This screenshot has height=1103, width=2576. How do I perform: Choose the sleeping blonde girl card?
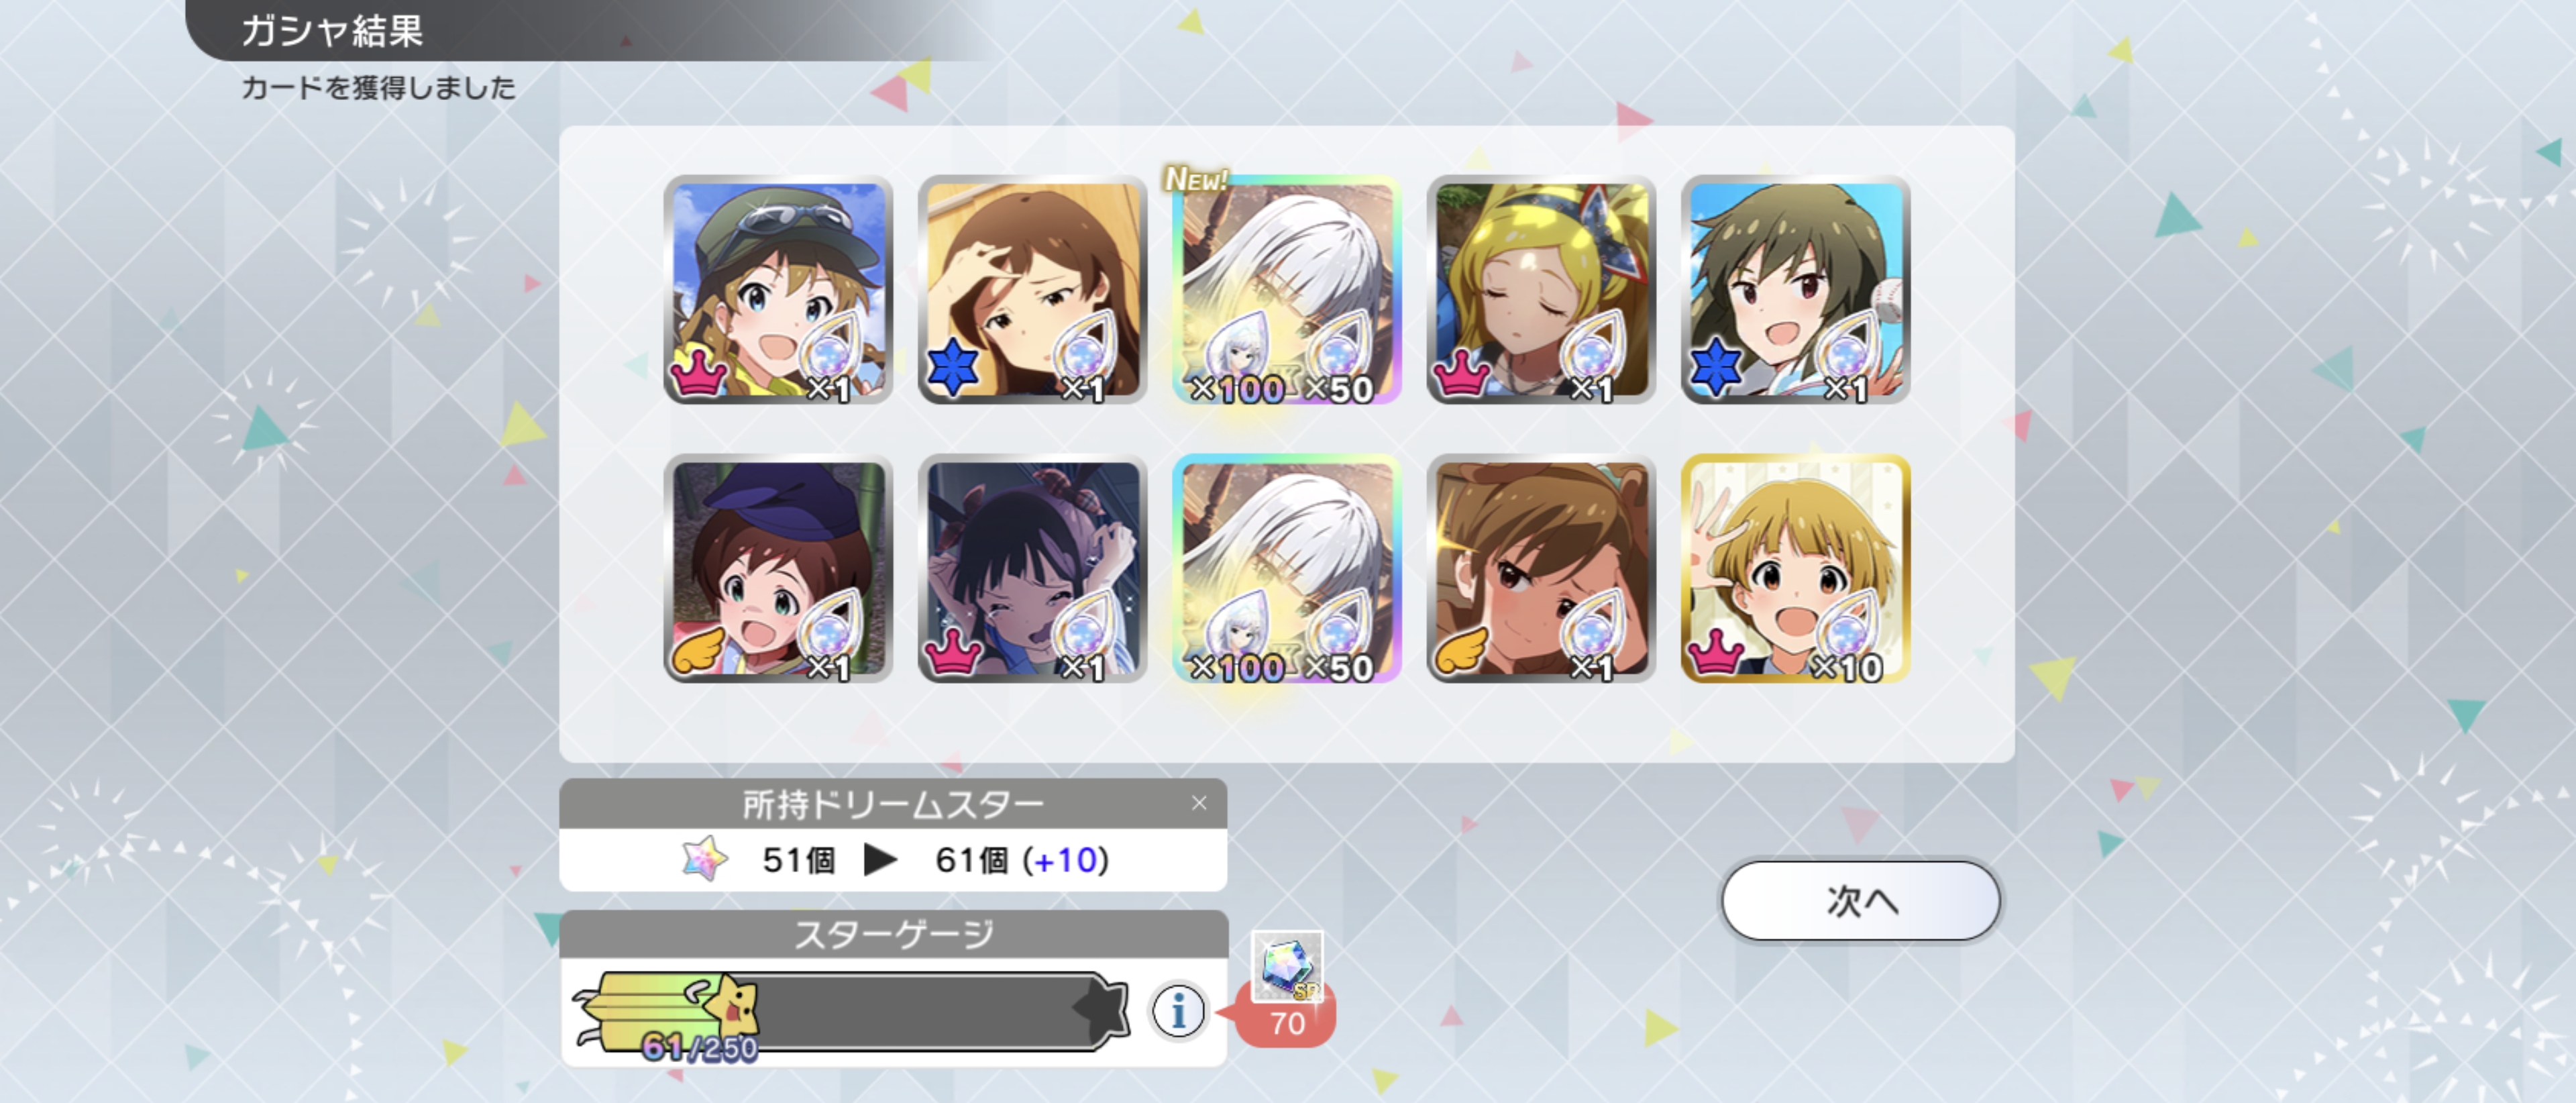pyautogui.click(x=1541, y=289)
